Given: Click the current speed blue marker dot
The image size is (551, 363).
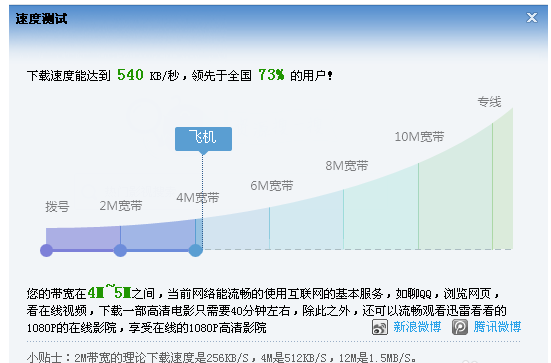Looking at the screenshot, I should (196, 251).
